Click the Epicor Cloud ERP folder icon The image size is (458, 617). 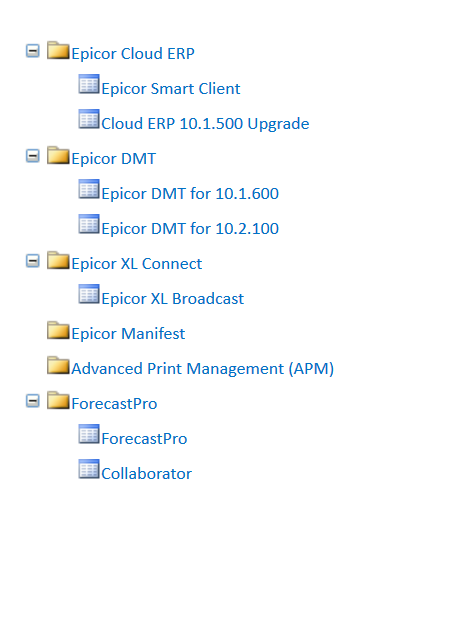tap(58, 50)
